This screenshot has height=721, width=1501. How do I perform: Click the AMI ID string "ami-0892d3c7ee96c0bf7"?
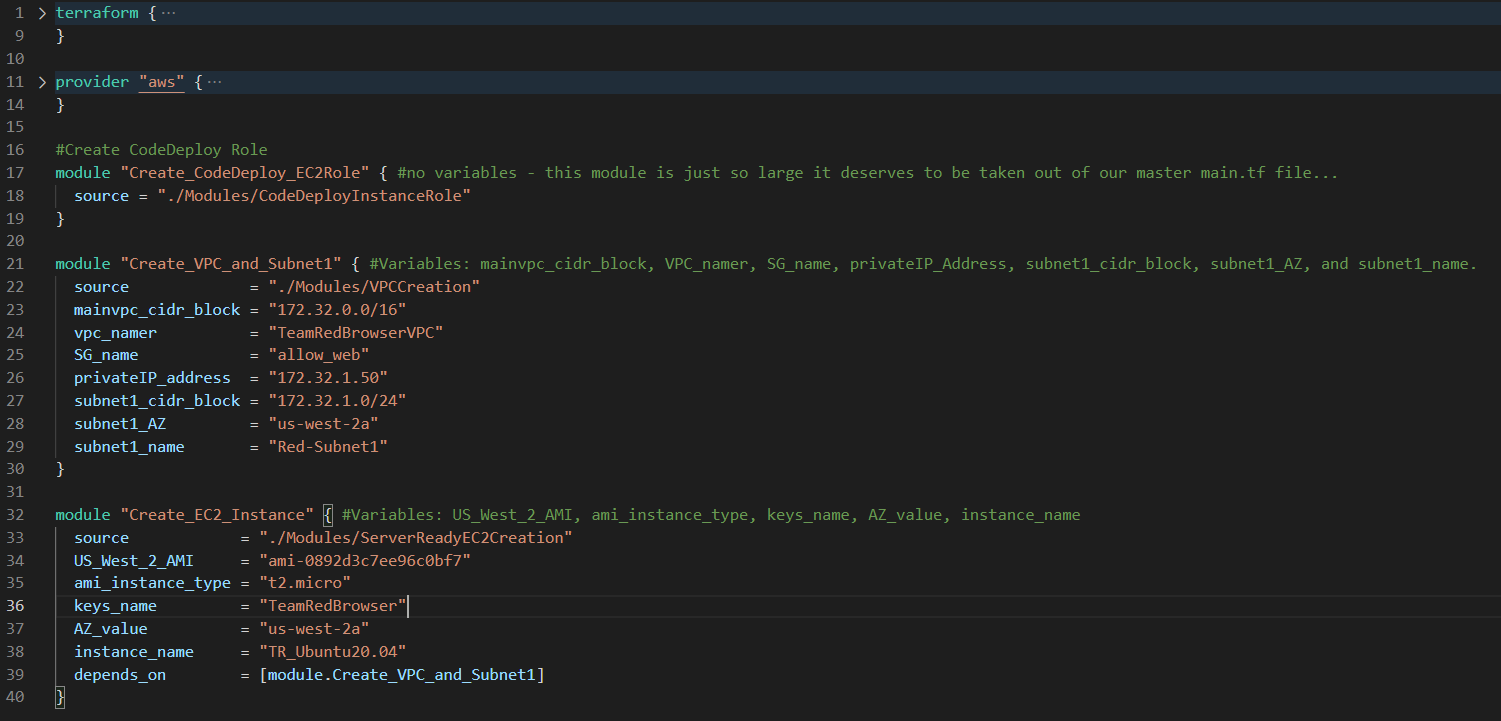click(x=364, y=560)
